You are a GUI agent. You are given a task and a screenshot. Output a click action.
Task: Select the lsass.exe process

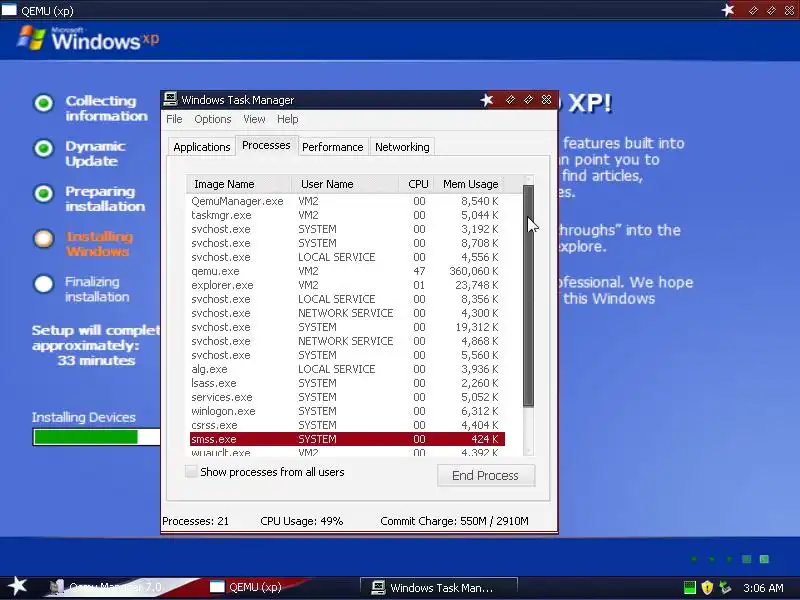coord(347,383)
